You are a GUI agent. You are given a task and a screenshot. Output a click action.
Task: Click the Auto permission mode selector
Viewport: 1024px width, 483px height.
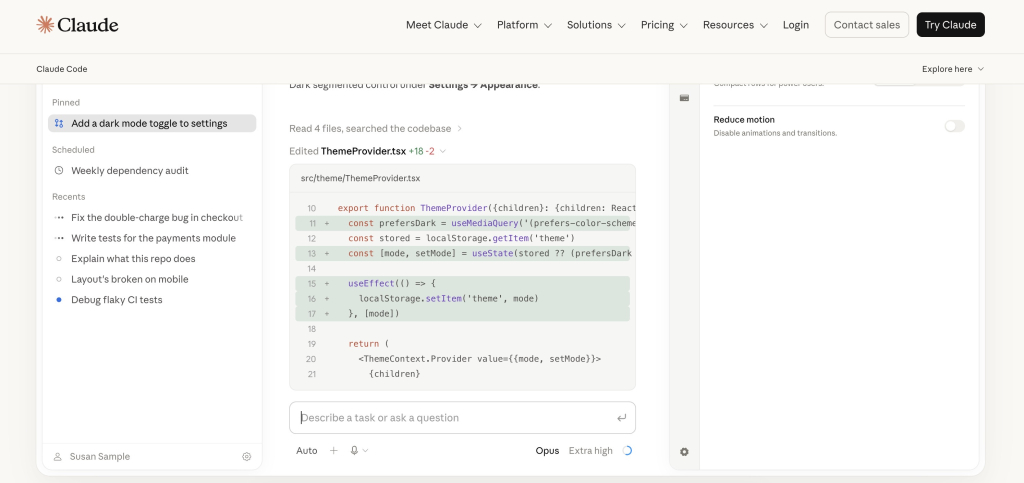[307, 451]
